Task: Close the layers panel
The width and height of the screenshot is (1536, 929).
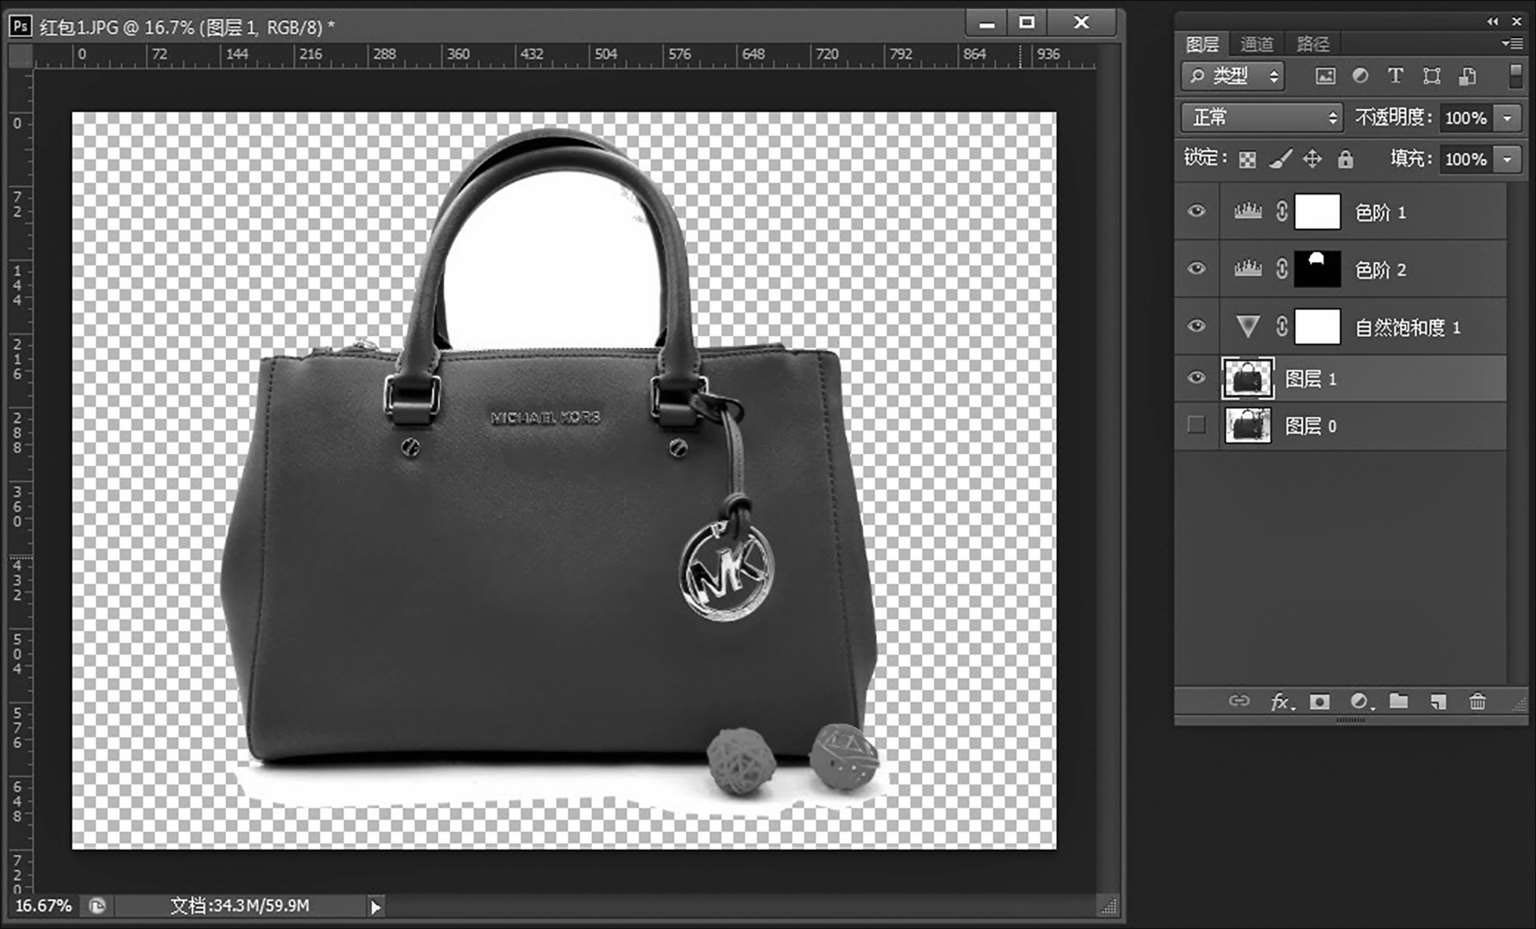Action: tap(1517, 21)
